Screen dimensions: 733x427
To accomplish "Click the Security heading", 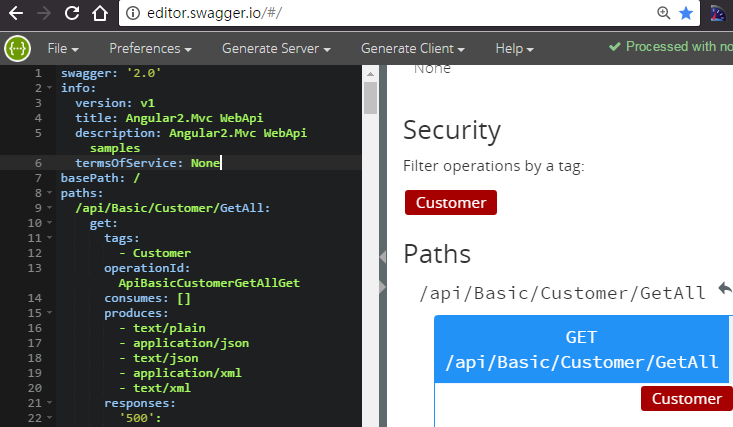I will tap(452, 130).
